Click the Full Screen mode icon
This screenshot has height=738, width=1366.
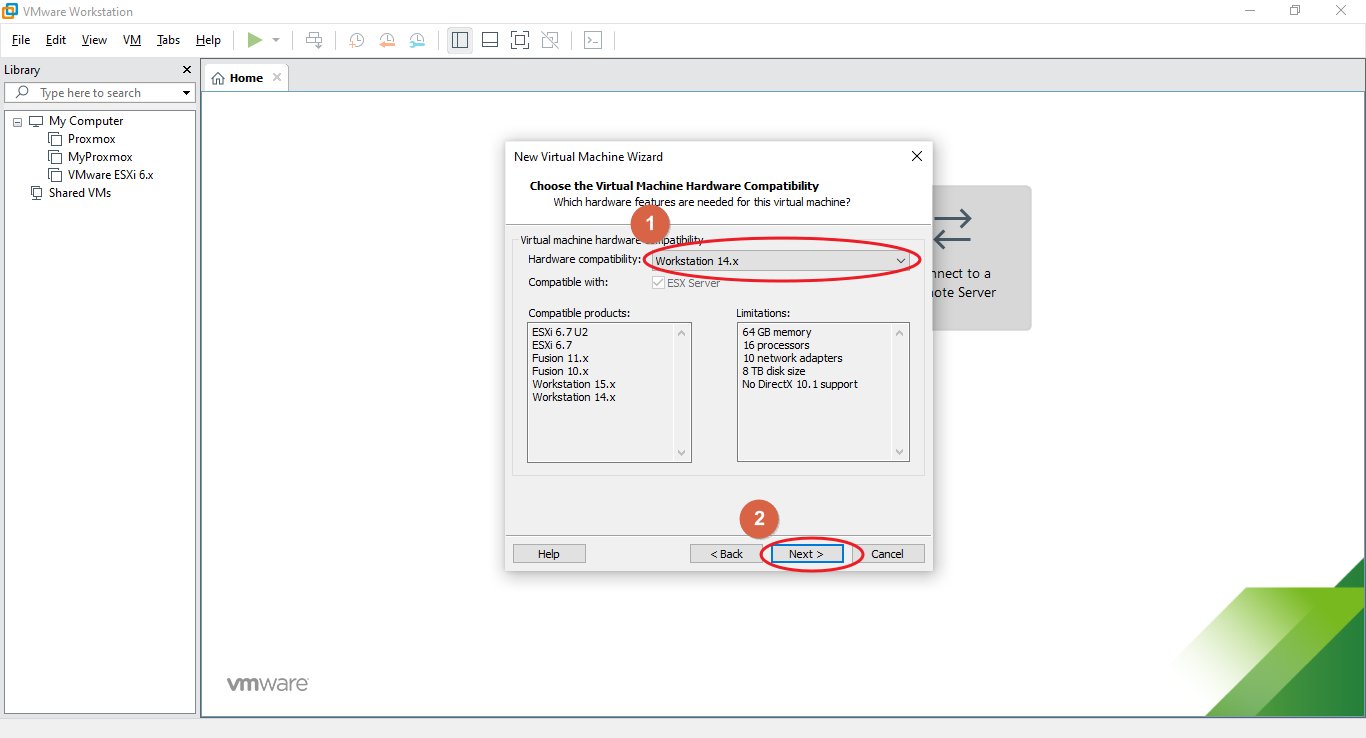pos(520,40)
